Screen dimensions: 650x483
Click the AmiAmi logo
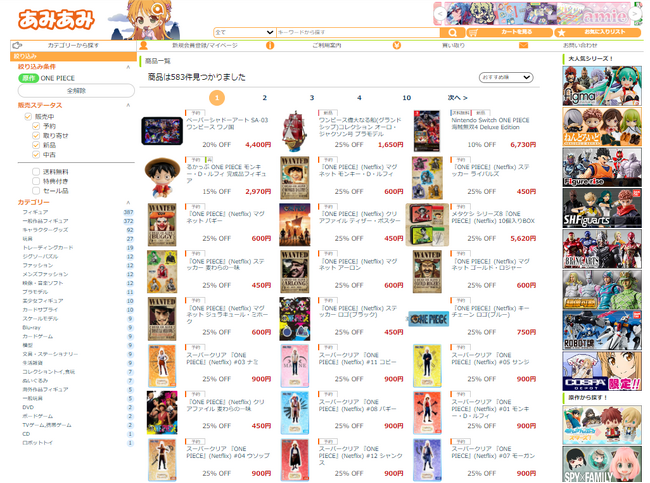[56, 19]
